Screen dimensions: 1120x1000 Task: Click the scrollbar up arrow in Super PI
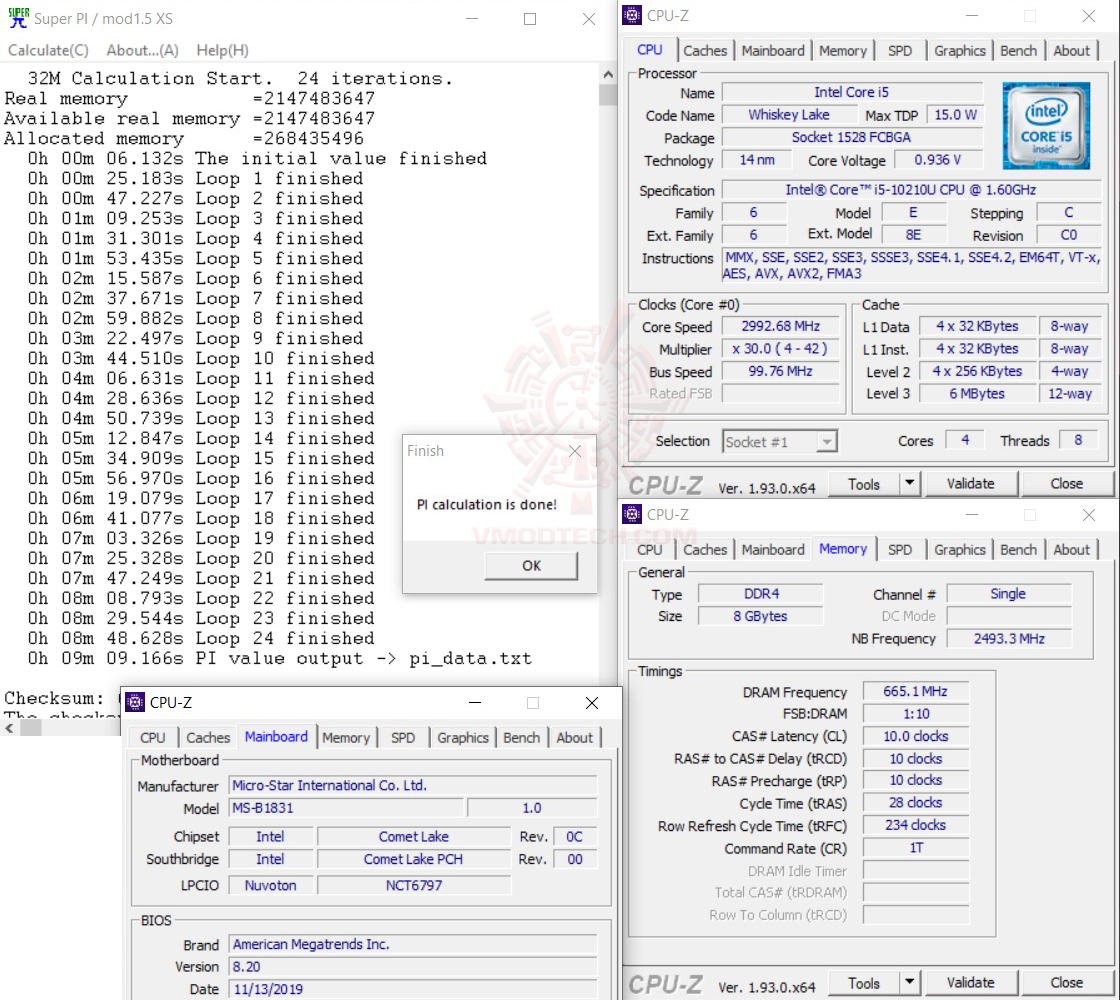pos(607,72)
